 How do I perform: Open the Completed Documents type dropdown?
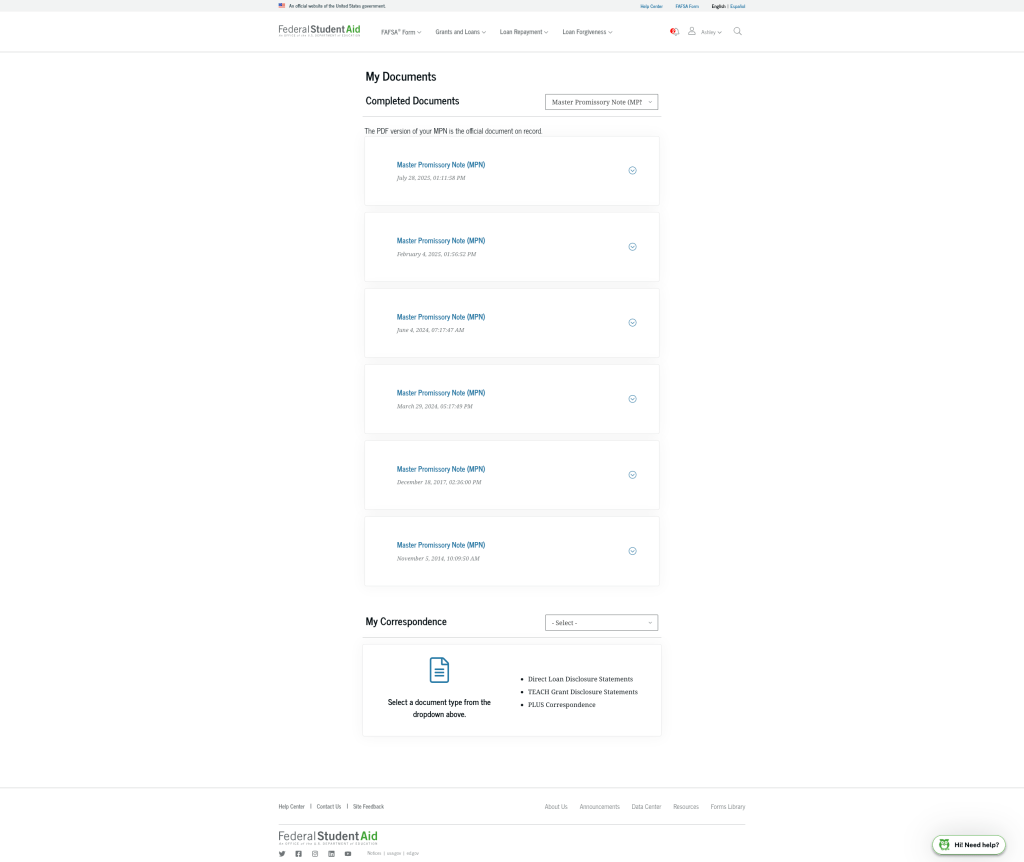tap(601, 102)
